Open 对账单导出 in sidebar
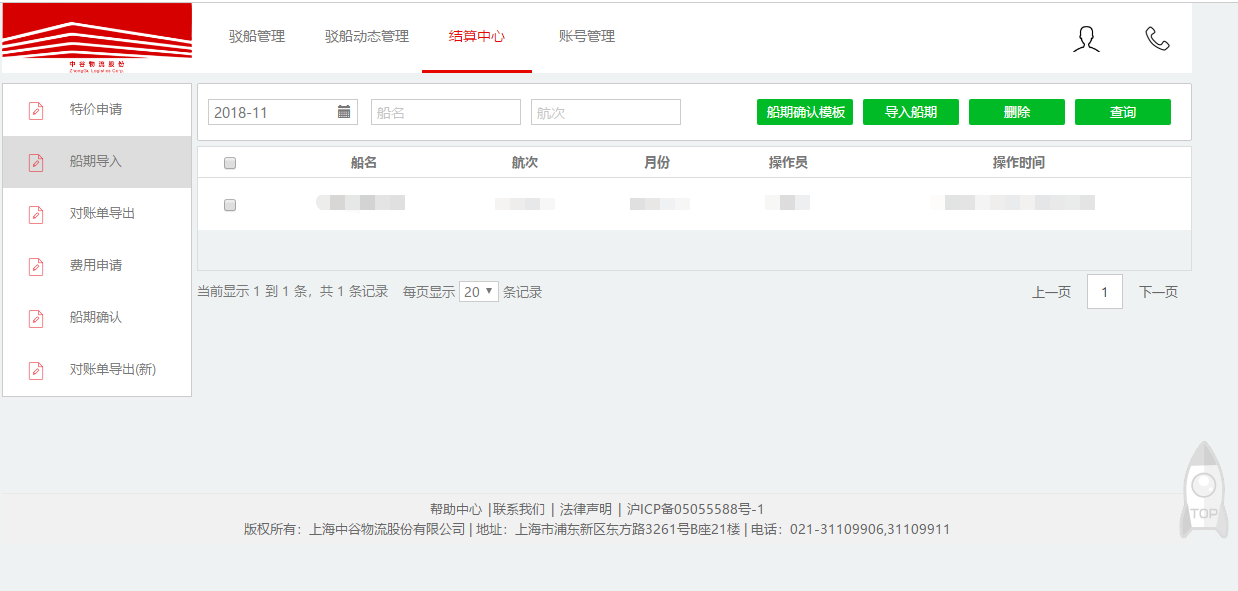1238x591 pixels. click(97, 214)
